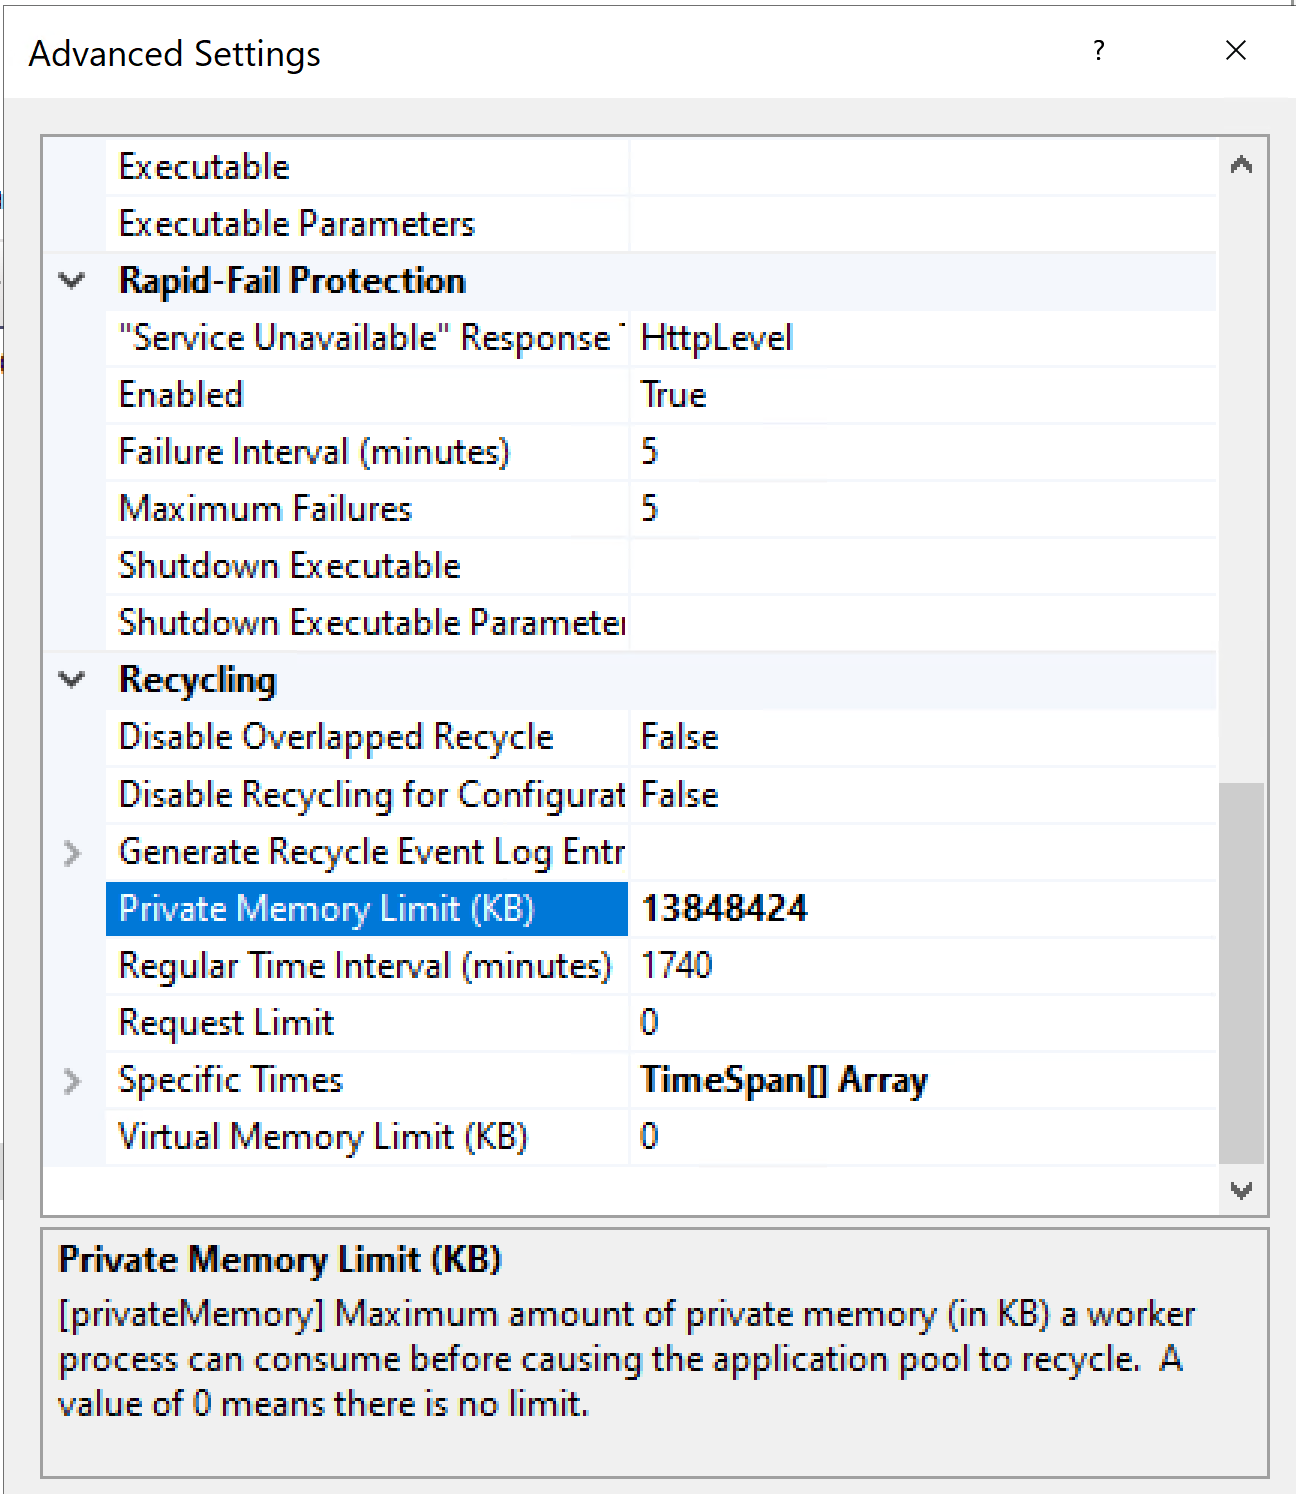Select the Request Limit property
The image size is (1296, 1494).
[x=366, y=1023]
